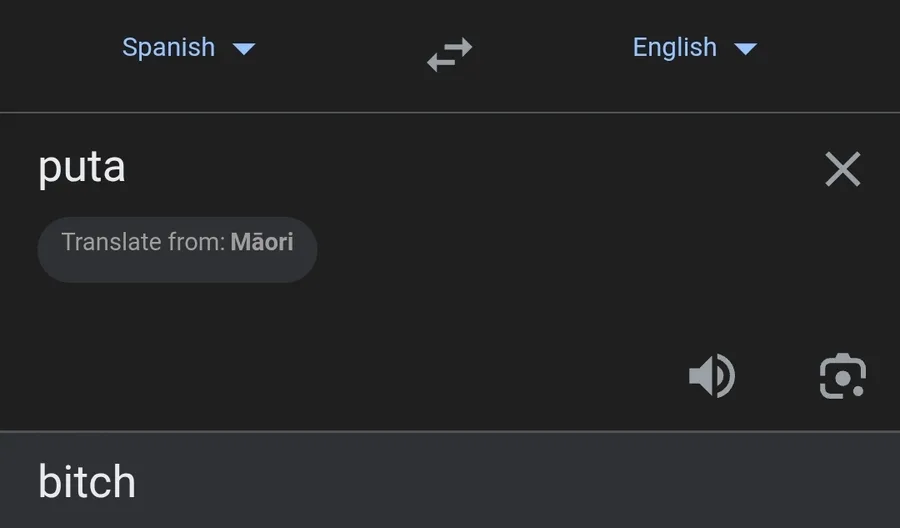Play pronunciation with the speaker icon

(712, 376)
